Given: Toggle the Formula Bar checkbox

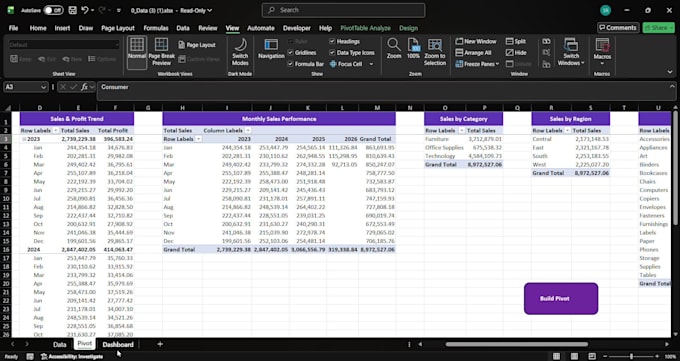Looking at the screenshot, I should pos(291,64).
